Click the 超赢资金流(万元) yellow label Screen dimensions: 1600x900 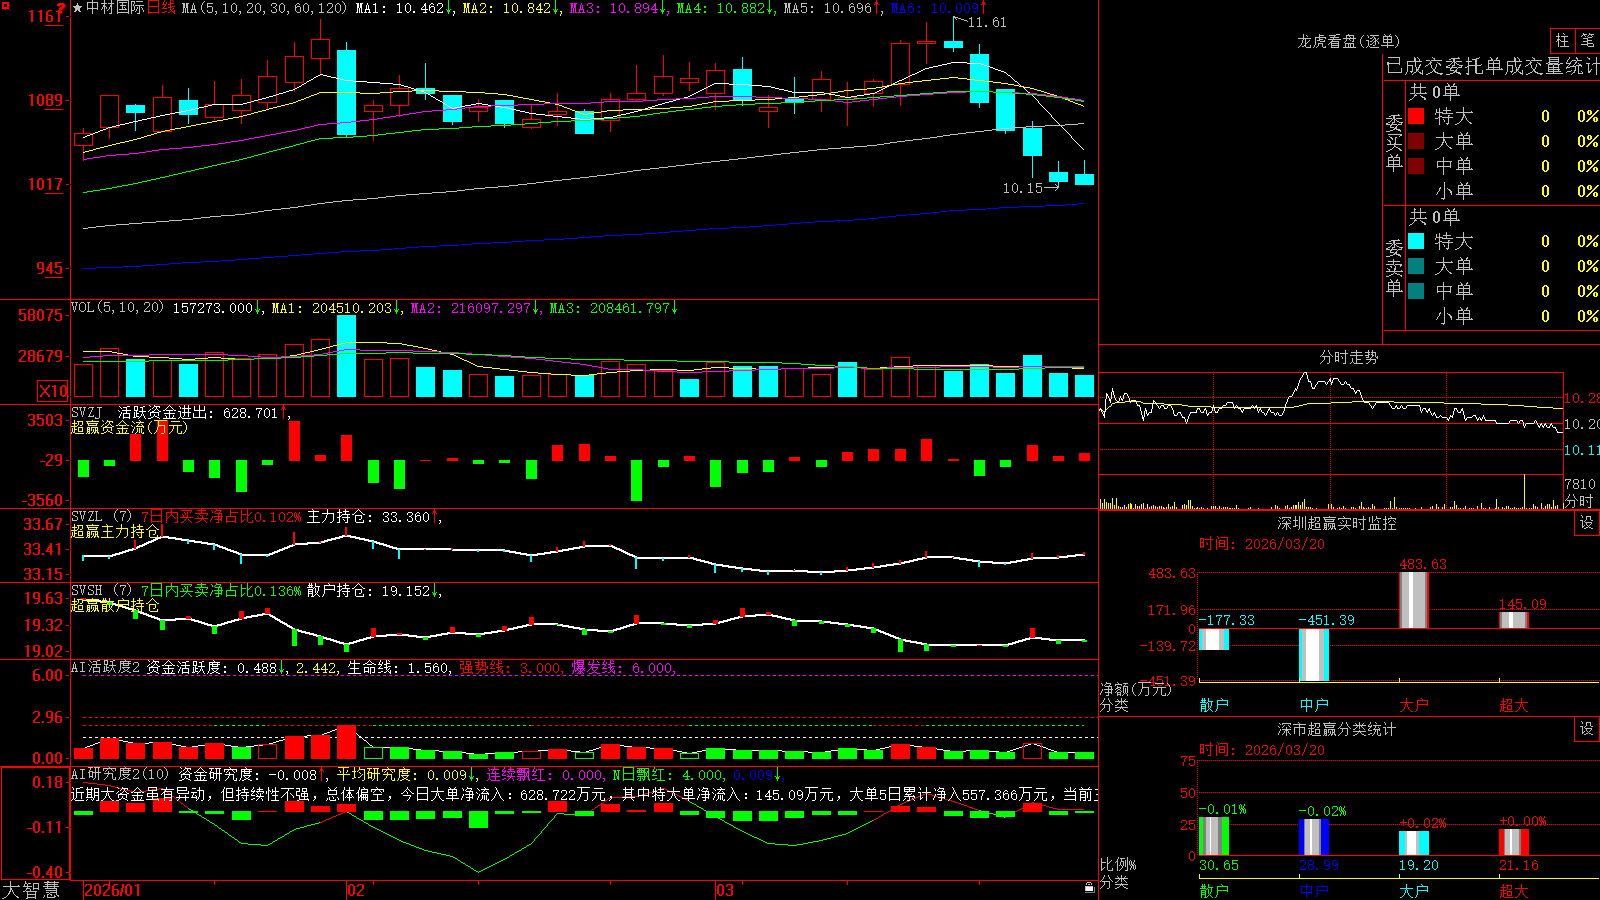(x=129, y=427)
